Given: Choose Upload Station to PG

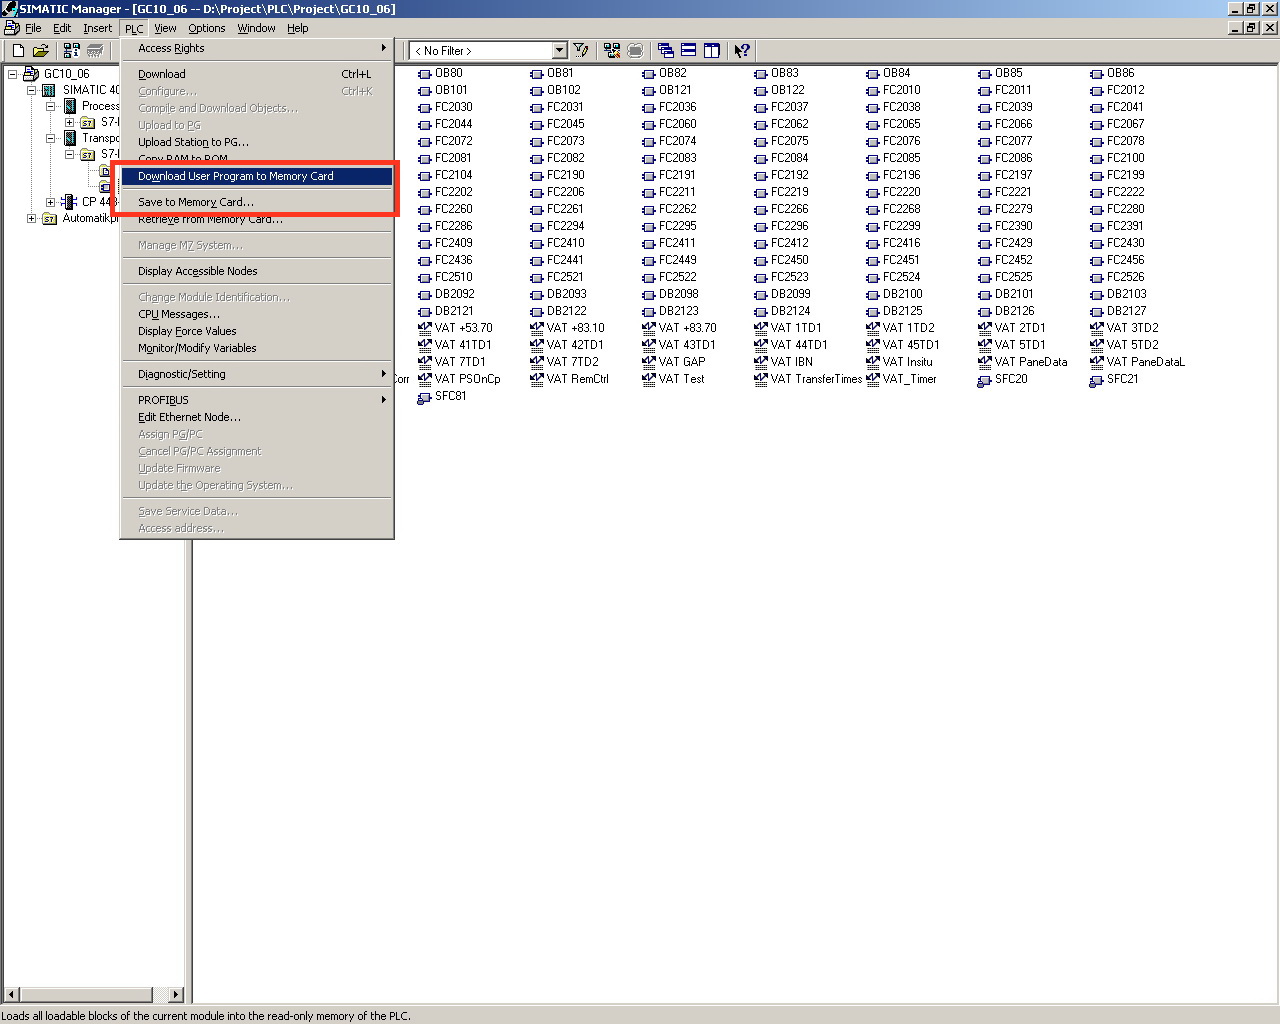Looking at the screenshot, I should [x=257, y=142].
